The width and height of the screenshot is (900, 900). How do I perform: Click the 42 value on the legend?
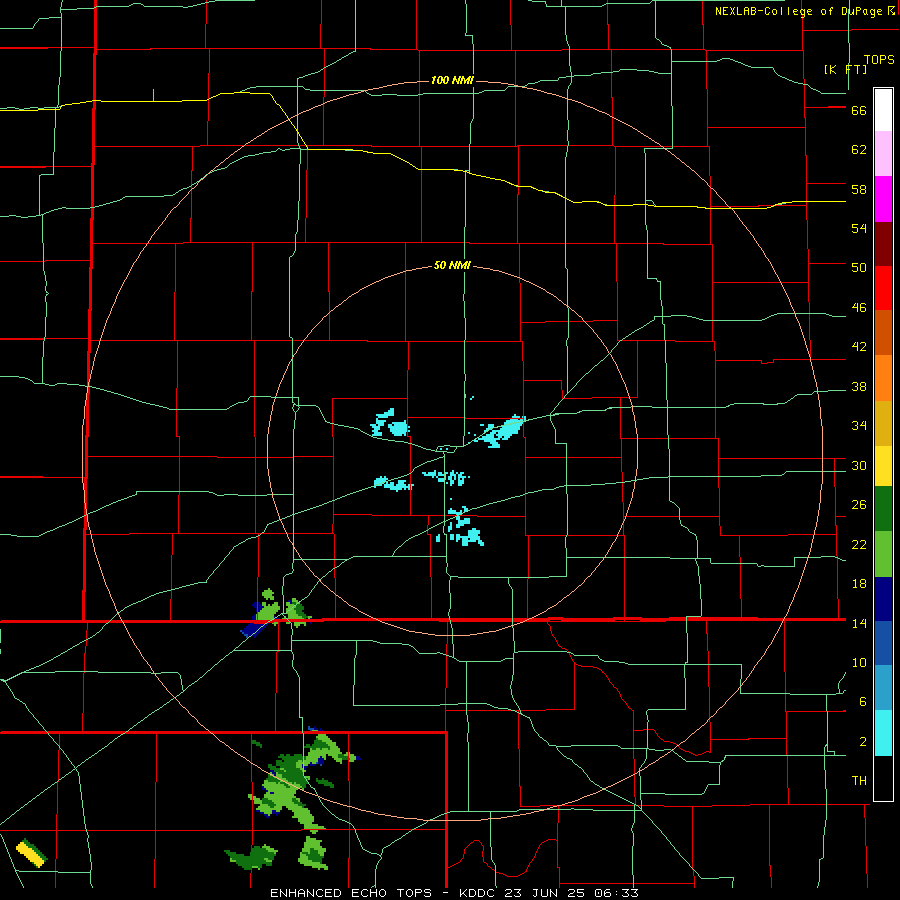pyautogui.click(x=859, y=347)
